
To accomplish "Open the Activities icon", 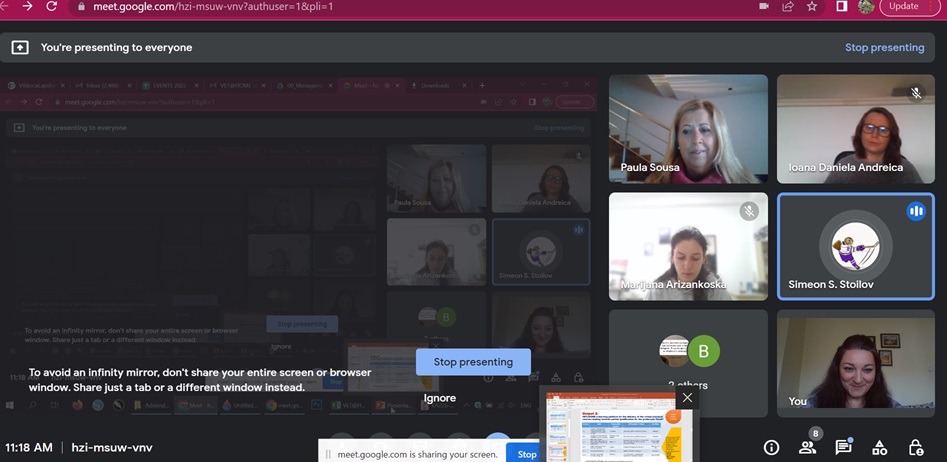I will (x=879, y=448).
